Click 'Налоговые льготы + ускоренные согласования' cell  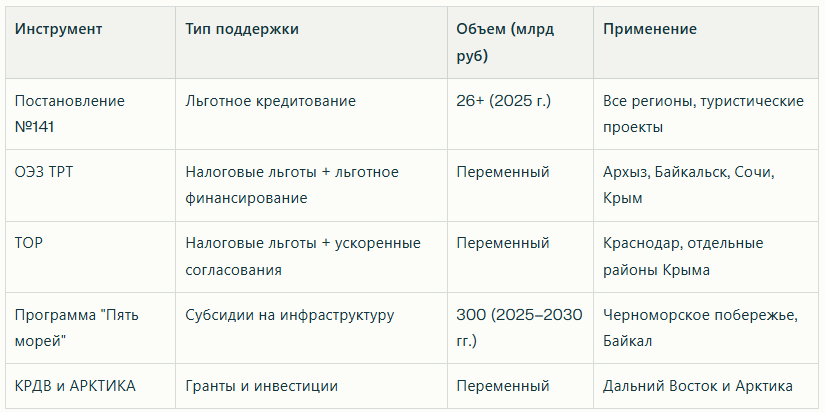click(x=303, y=257)
